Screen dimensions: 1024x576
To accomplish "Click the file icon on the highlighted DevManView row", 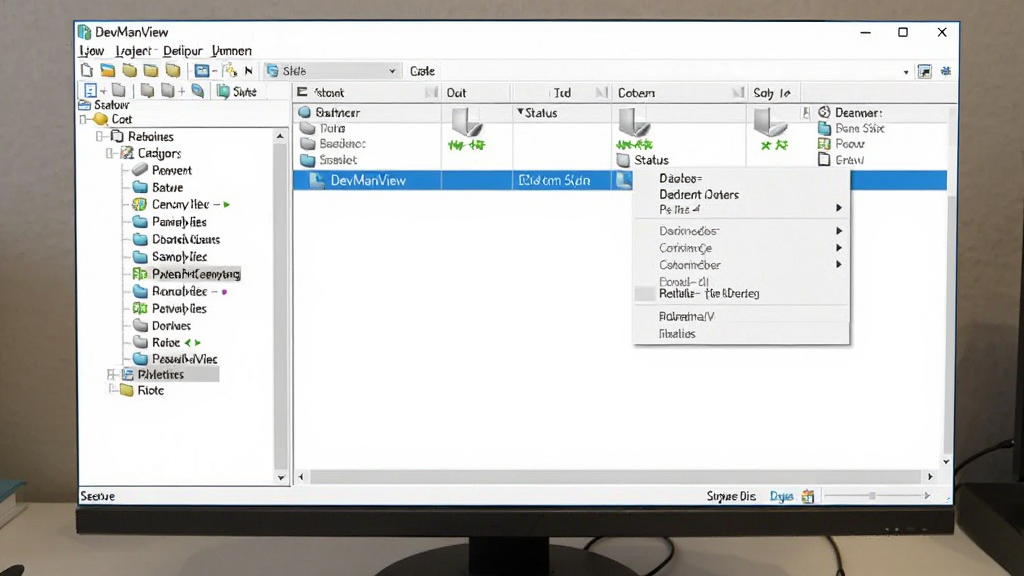I will coord(317,180).
